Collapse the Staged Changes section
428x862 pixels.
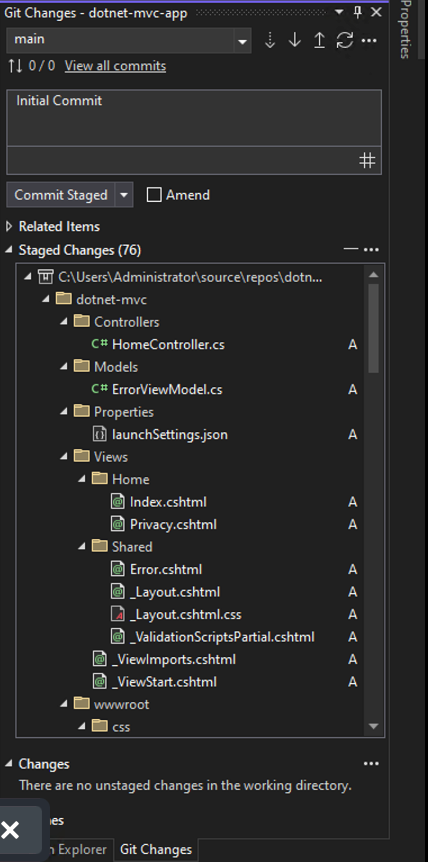pos(9,250)
